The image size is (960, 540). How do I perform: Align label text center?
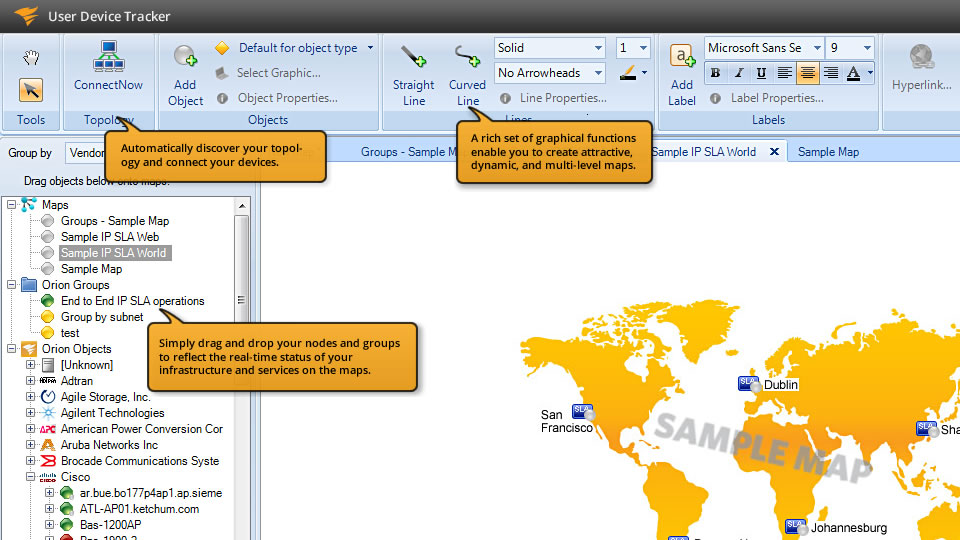tap(808, 73)
